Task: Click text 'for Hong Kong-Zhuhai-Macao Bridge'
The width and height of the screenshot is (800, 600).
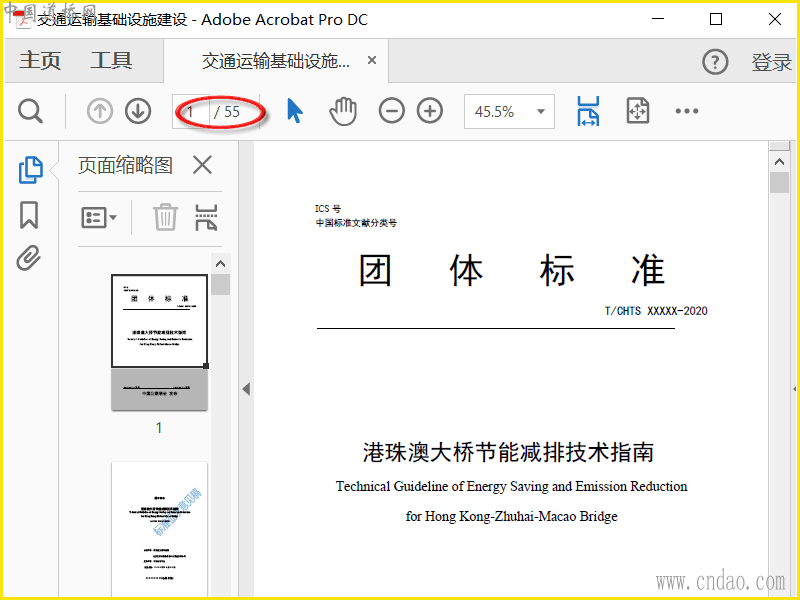Action: pos(511,516)
